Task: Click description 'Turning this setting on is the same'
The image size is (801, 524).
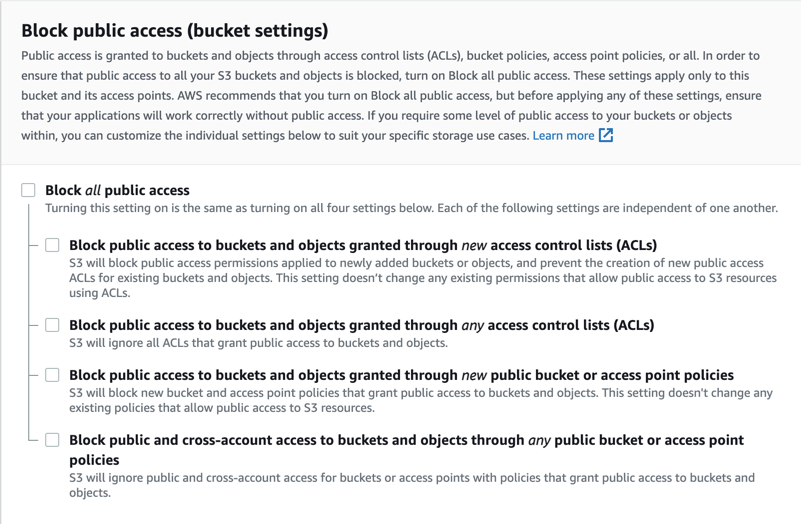Action: tap(411, 208)
